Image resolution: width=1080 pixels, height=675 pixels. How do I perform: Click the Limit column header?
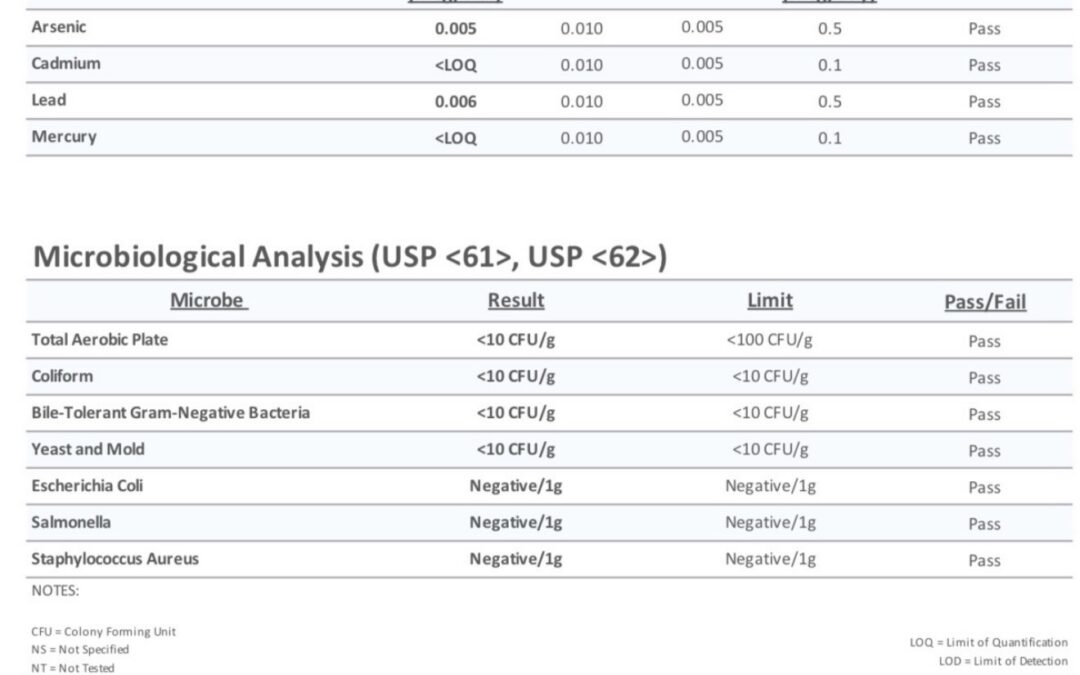coord(770,300)
